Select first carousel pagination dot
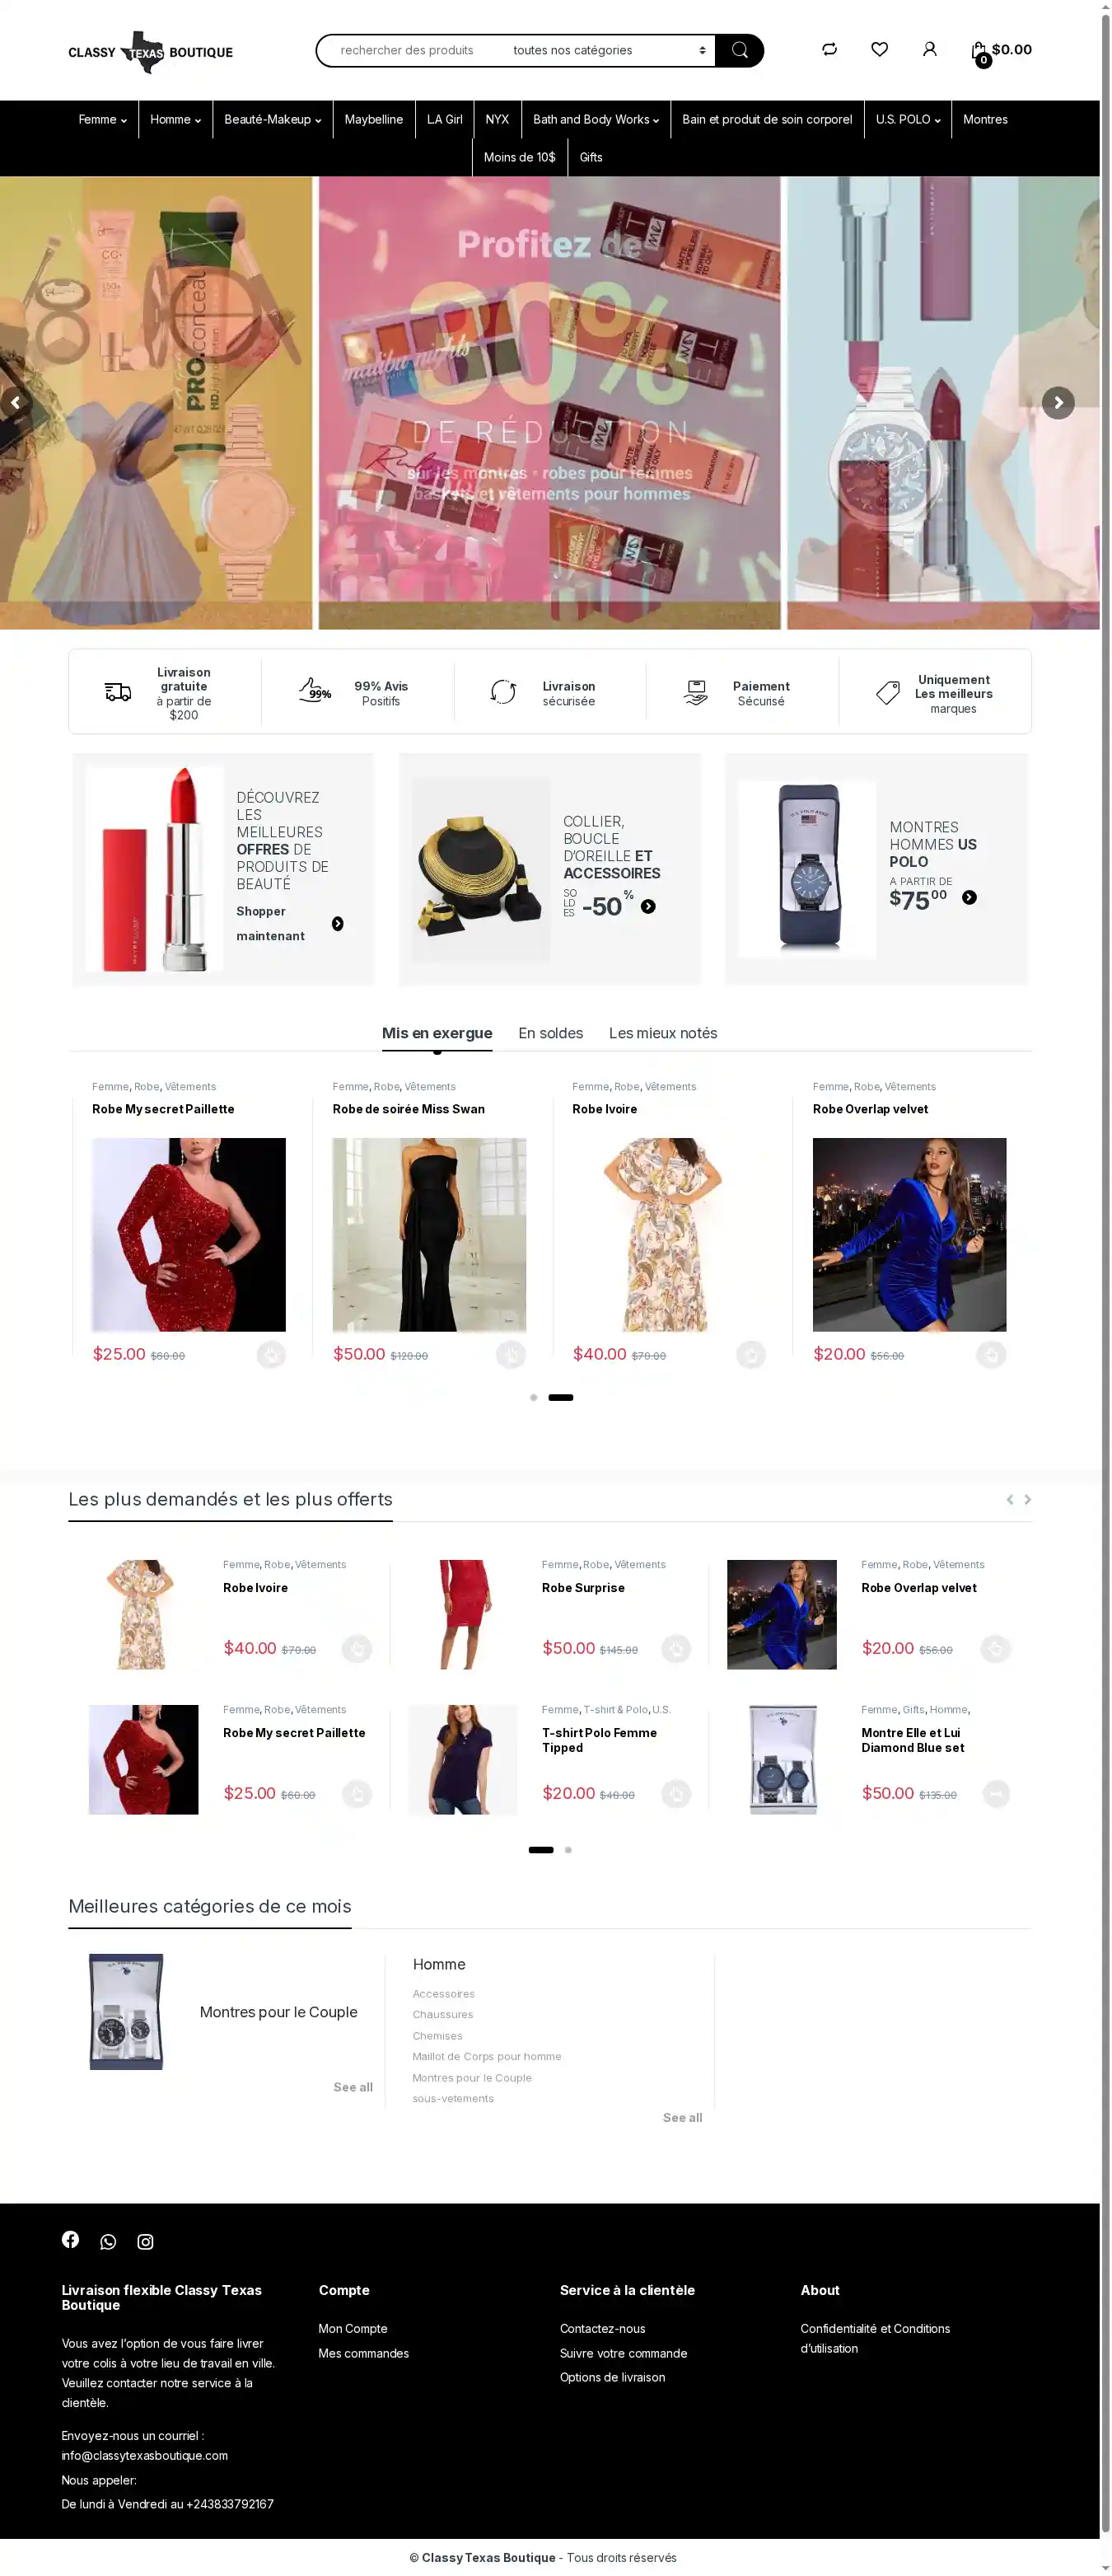The width and height of the screenshot is (1112, 2576). click(x=533, y=1397)
